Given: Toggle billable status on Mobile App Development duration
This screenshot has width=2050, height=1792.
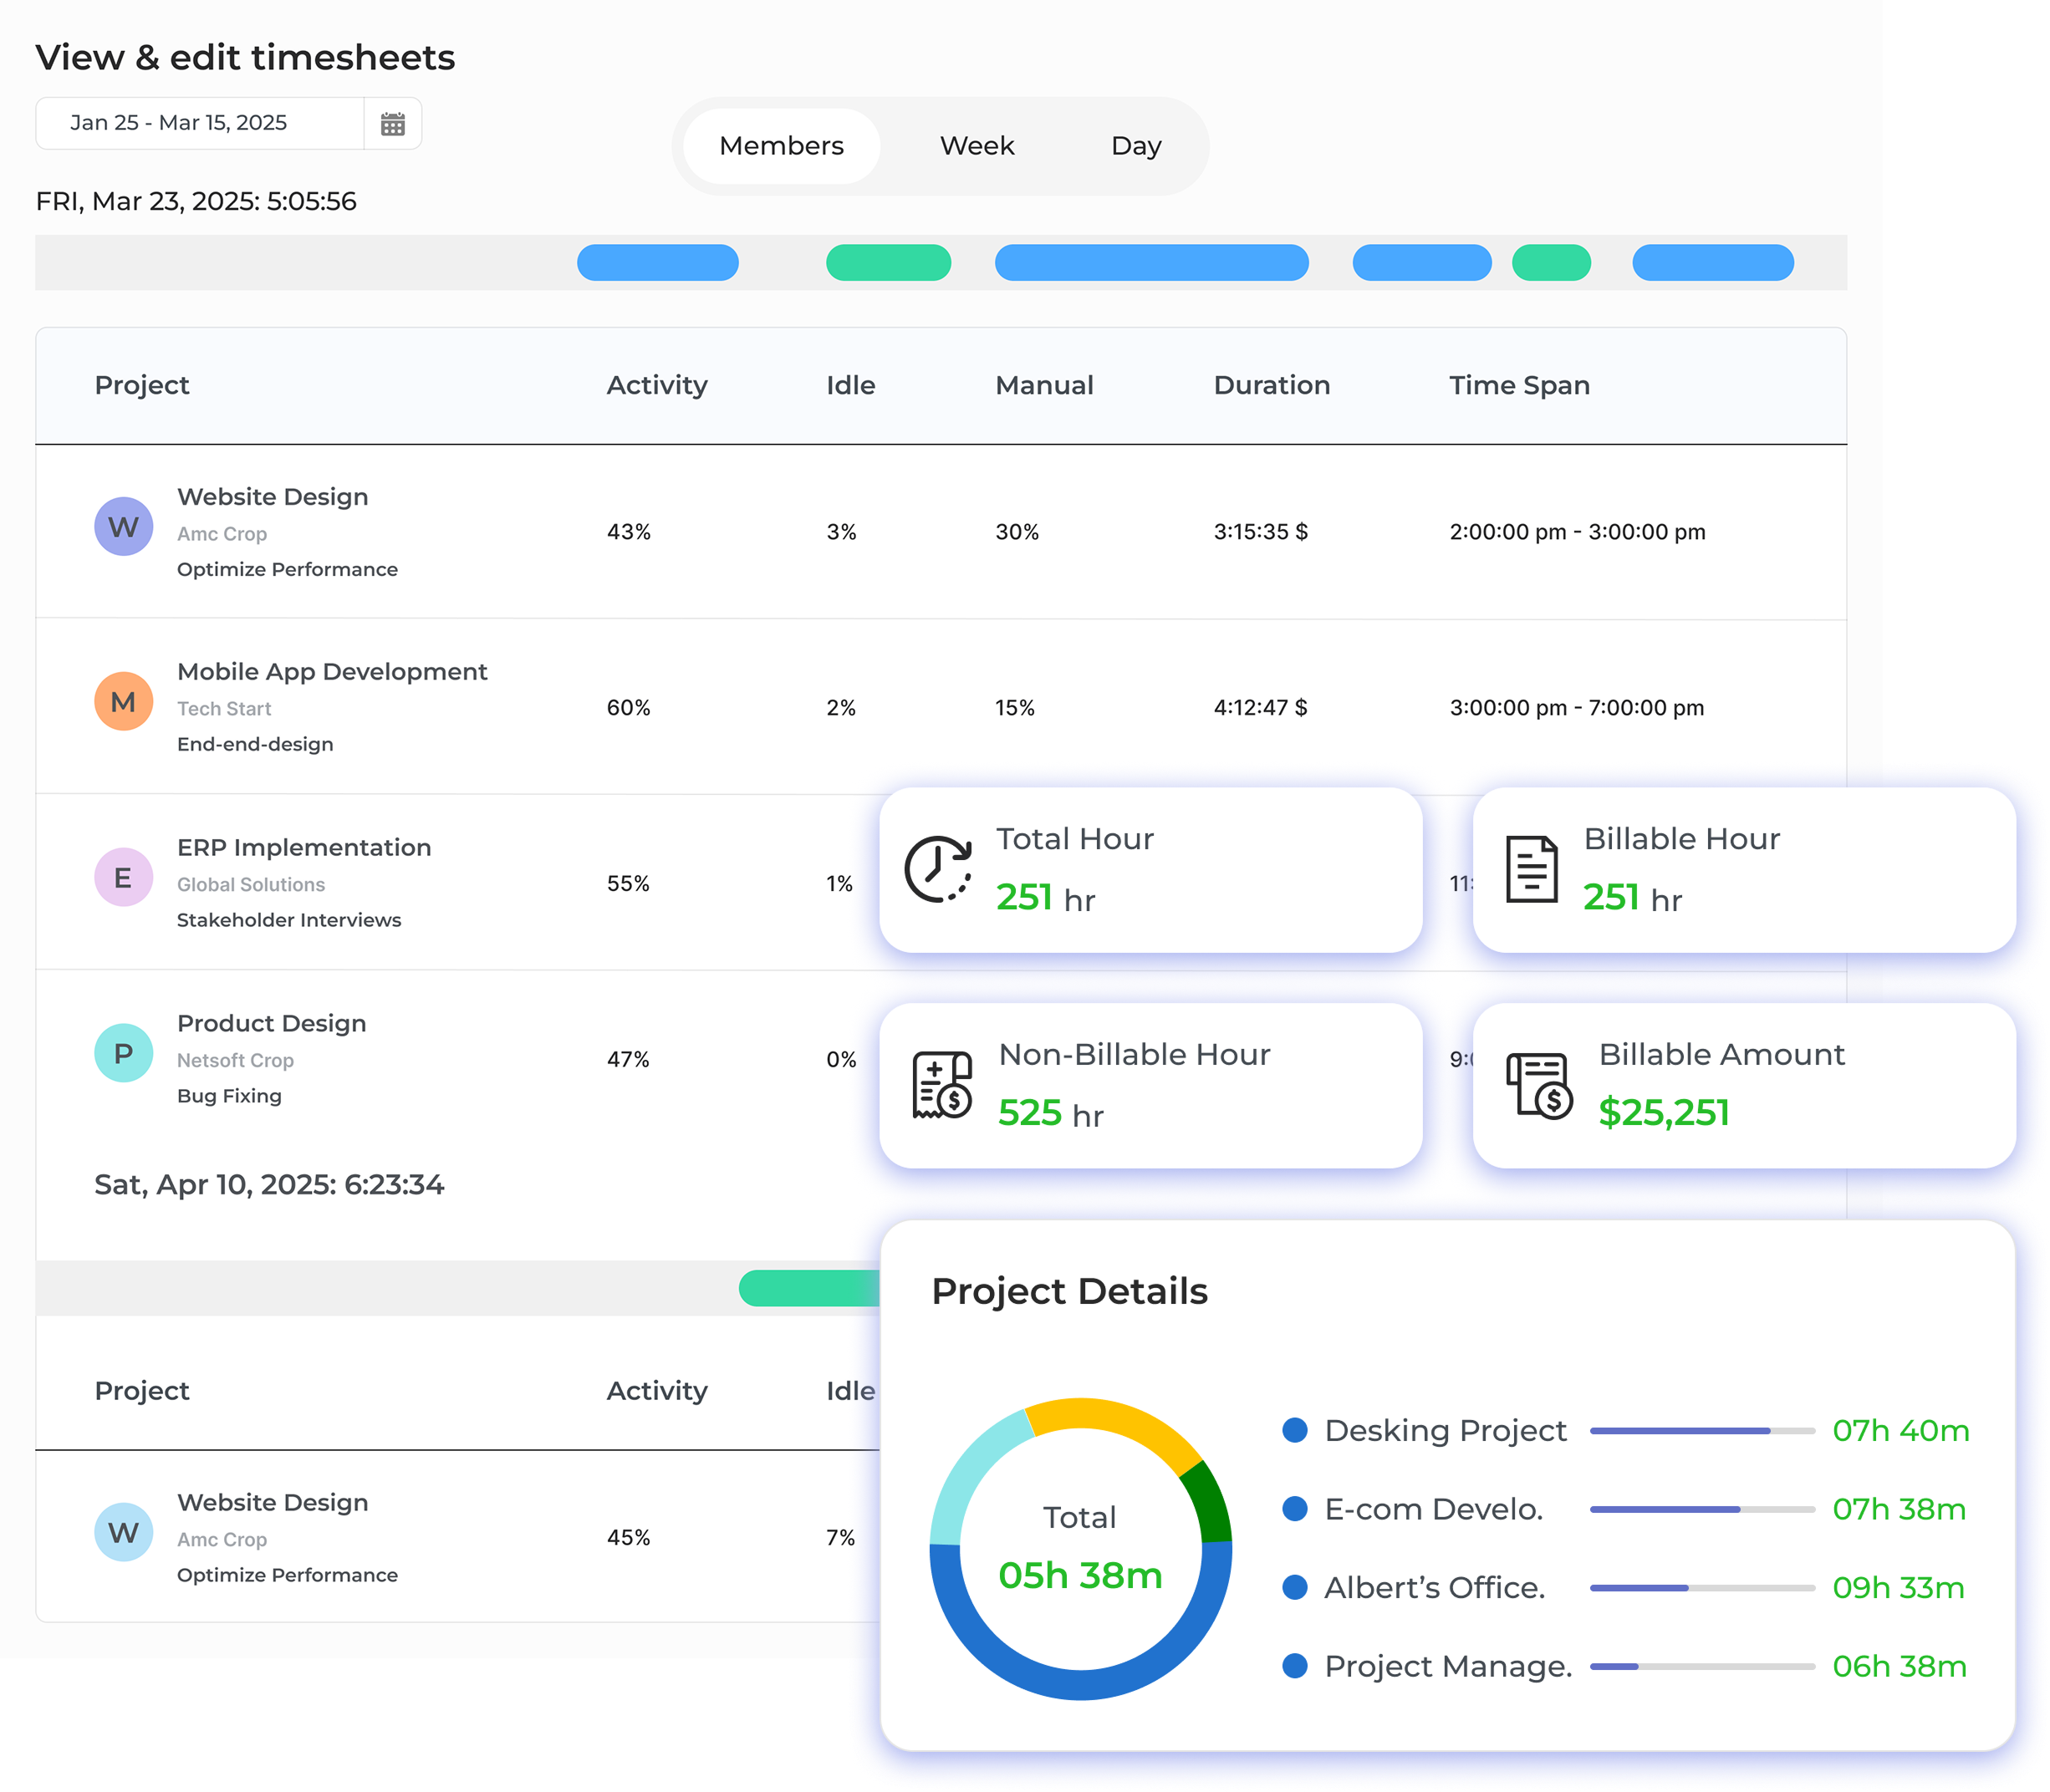Looking at the screenshot, I should (x=1302, y=707).
